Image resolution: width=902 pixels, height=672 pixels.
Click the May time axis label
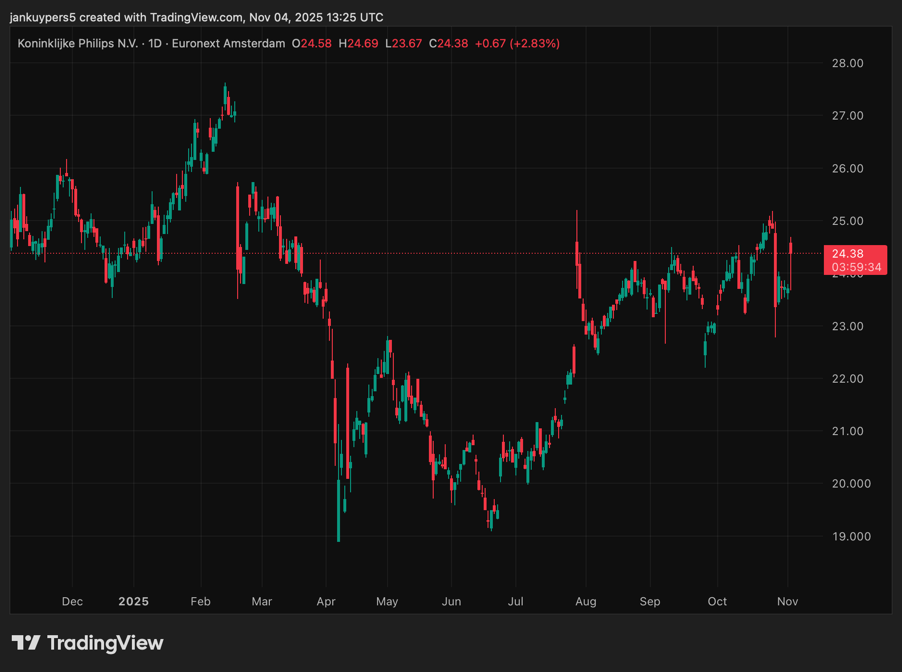point(387,601)
